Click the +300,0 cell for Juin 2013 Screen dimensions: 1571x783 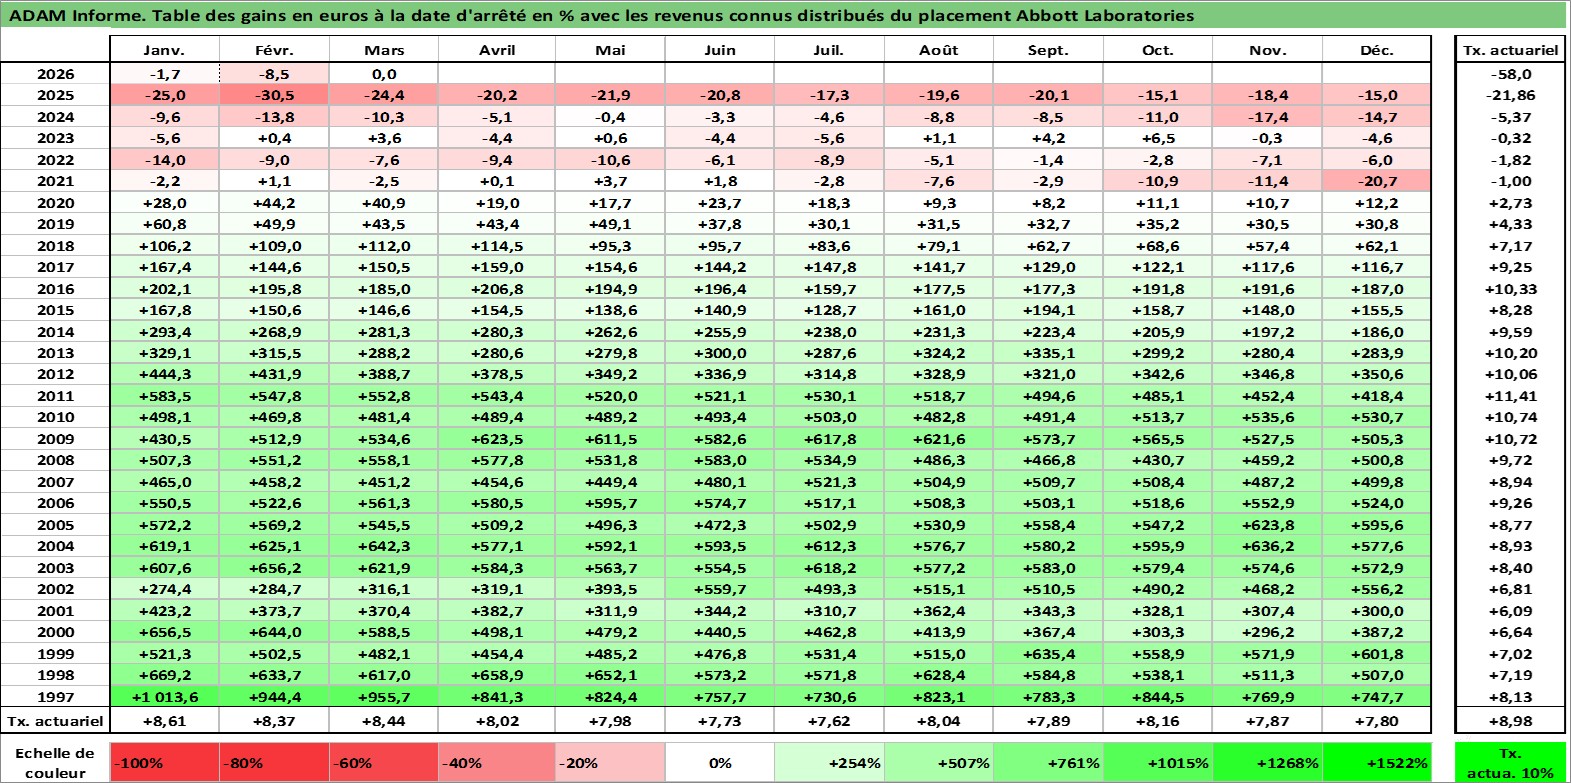click(720, 353)
